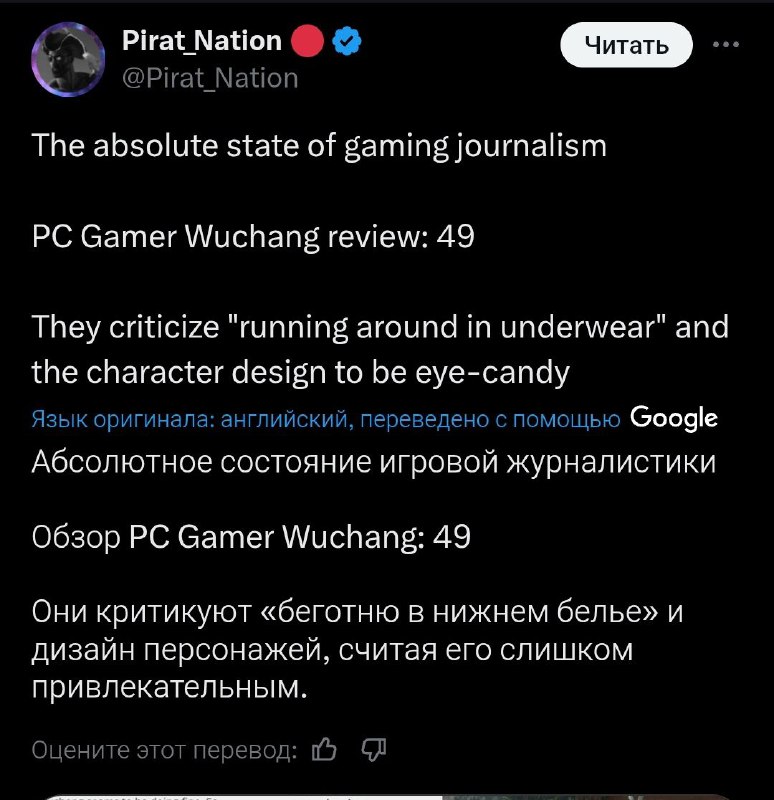Rate the translation with thumbs down
This screenshot has width=774, height=800.
[373, 749]
